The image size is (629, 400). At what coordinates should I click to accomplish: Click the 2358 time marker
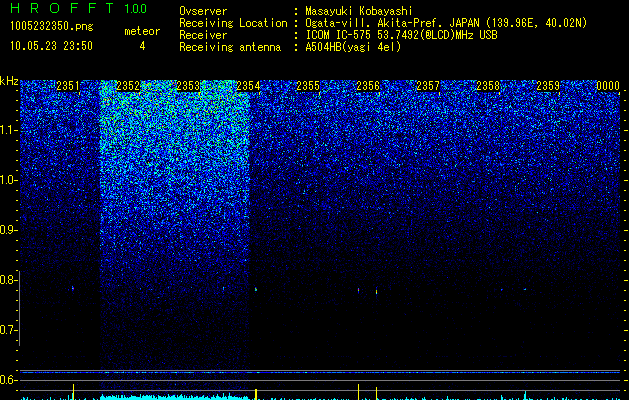coord(488,86)
